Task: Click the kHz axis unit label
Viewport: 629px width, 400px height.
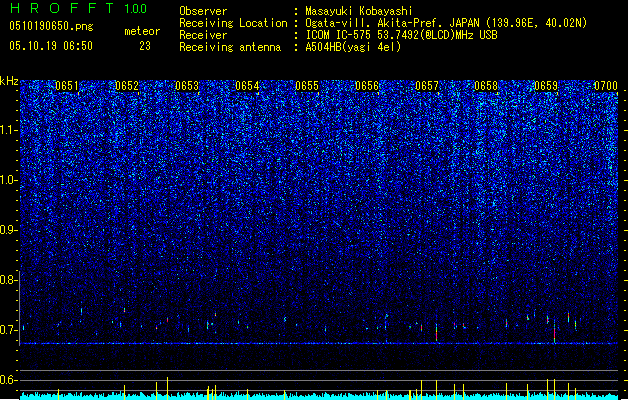Action: [9, 81]
